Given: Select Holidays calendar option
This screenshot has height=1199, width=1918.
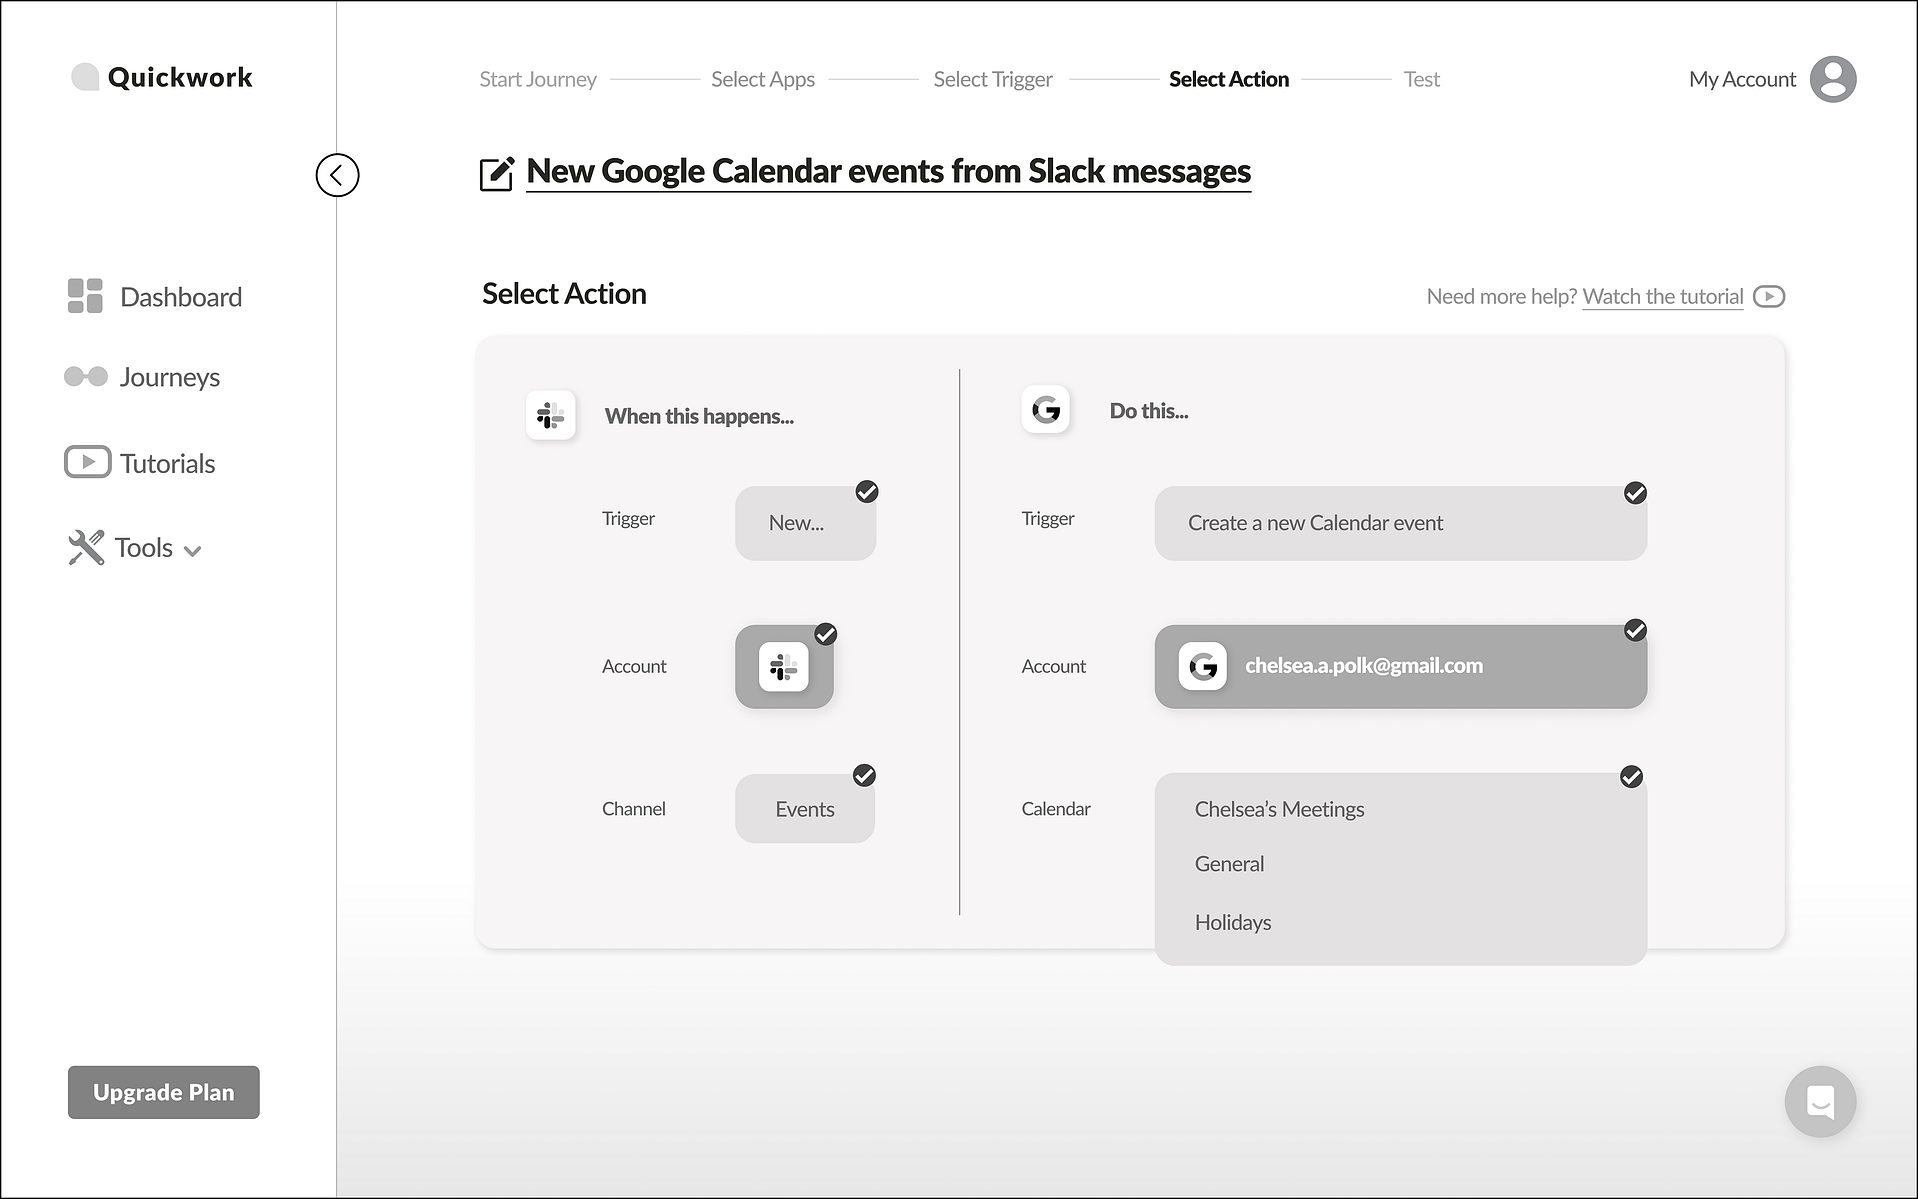Looking at the screenshot, I should click(1232, 922).
